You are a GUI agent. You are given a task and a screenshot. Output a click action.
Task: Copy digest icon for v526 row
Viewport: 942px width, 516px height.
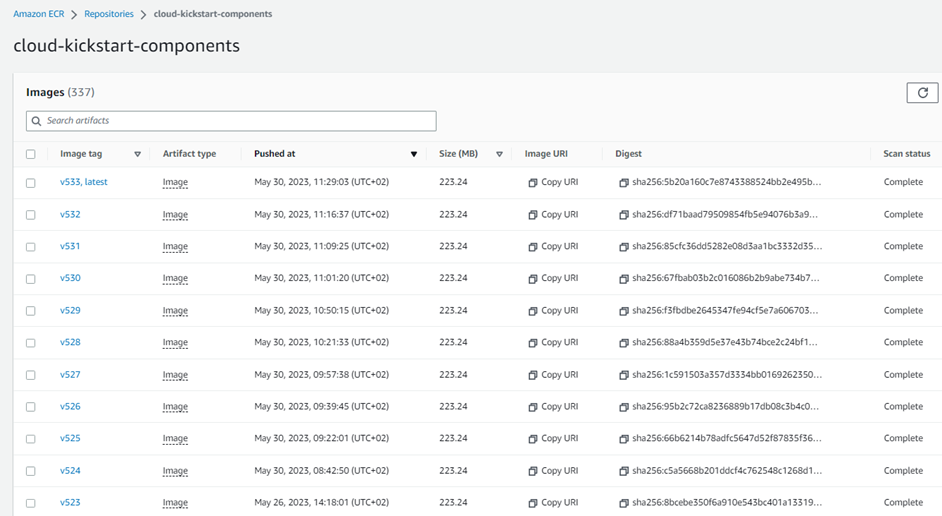tap(624, 407)
